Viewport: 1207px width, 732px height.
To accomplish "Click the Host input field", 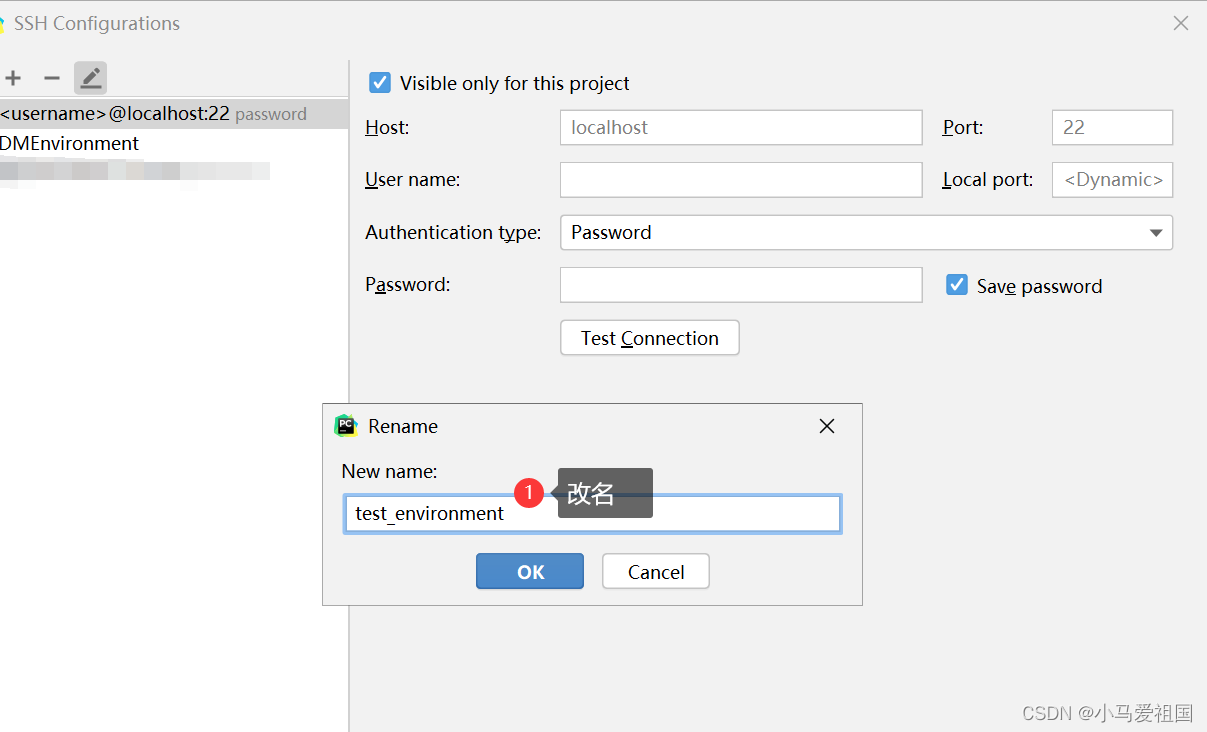I will (741, 127).
